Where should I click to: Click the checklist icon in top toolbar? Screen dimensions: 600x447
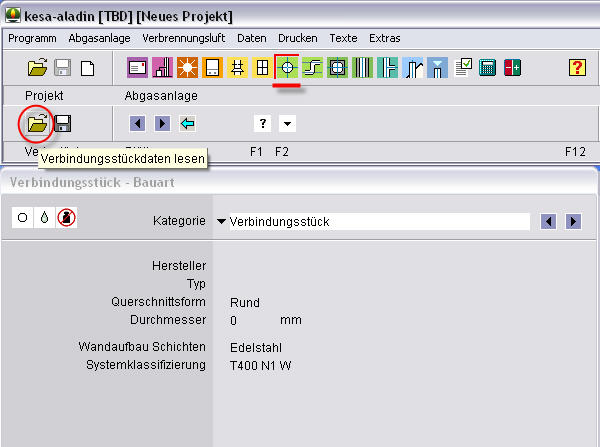(x=463, y=68)
